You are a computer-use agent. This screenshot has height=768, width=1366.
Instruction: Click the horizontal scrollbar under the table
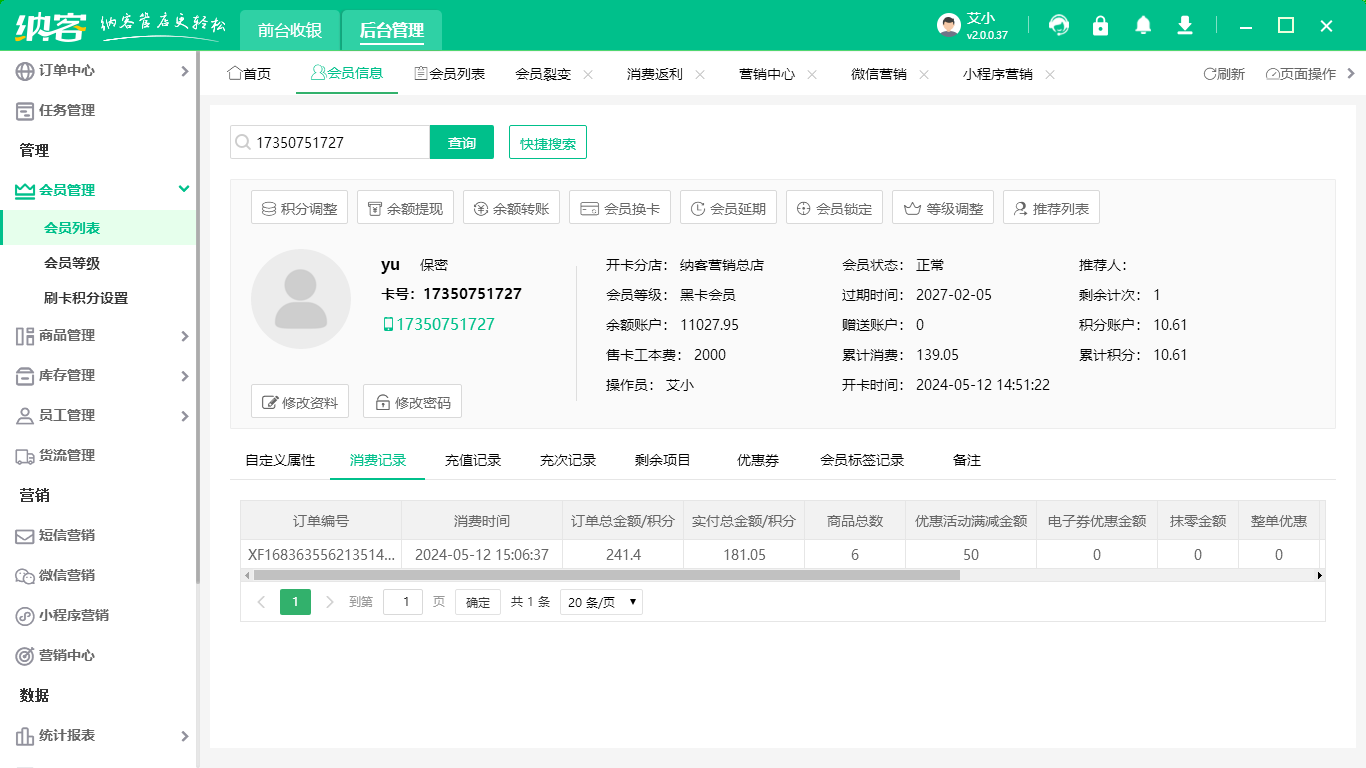[606, 575]
